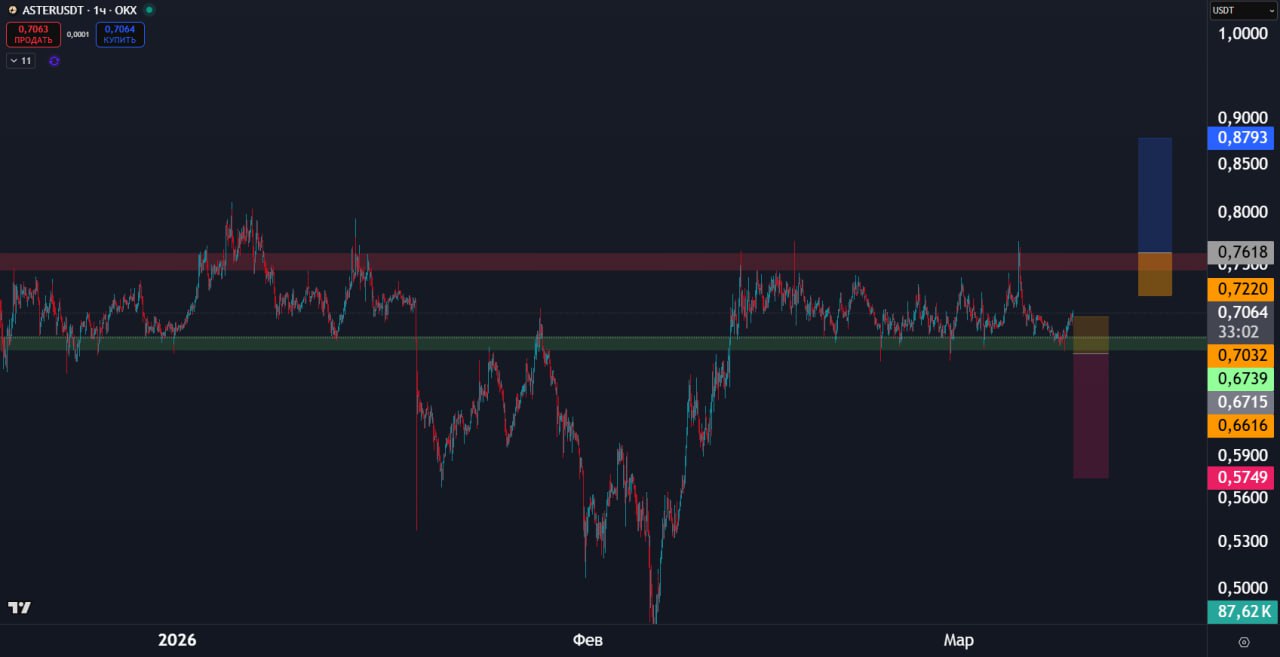Select the blue long position zone
The width and height of the screenshot is (1280, 657).
click(1155, 195)
